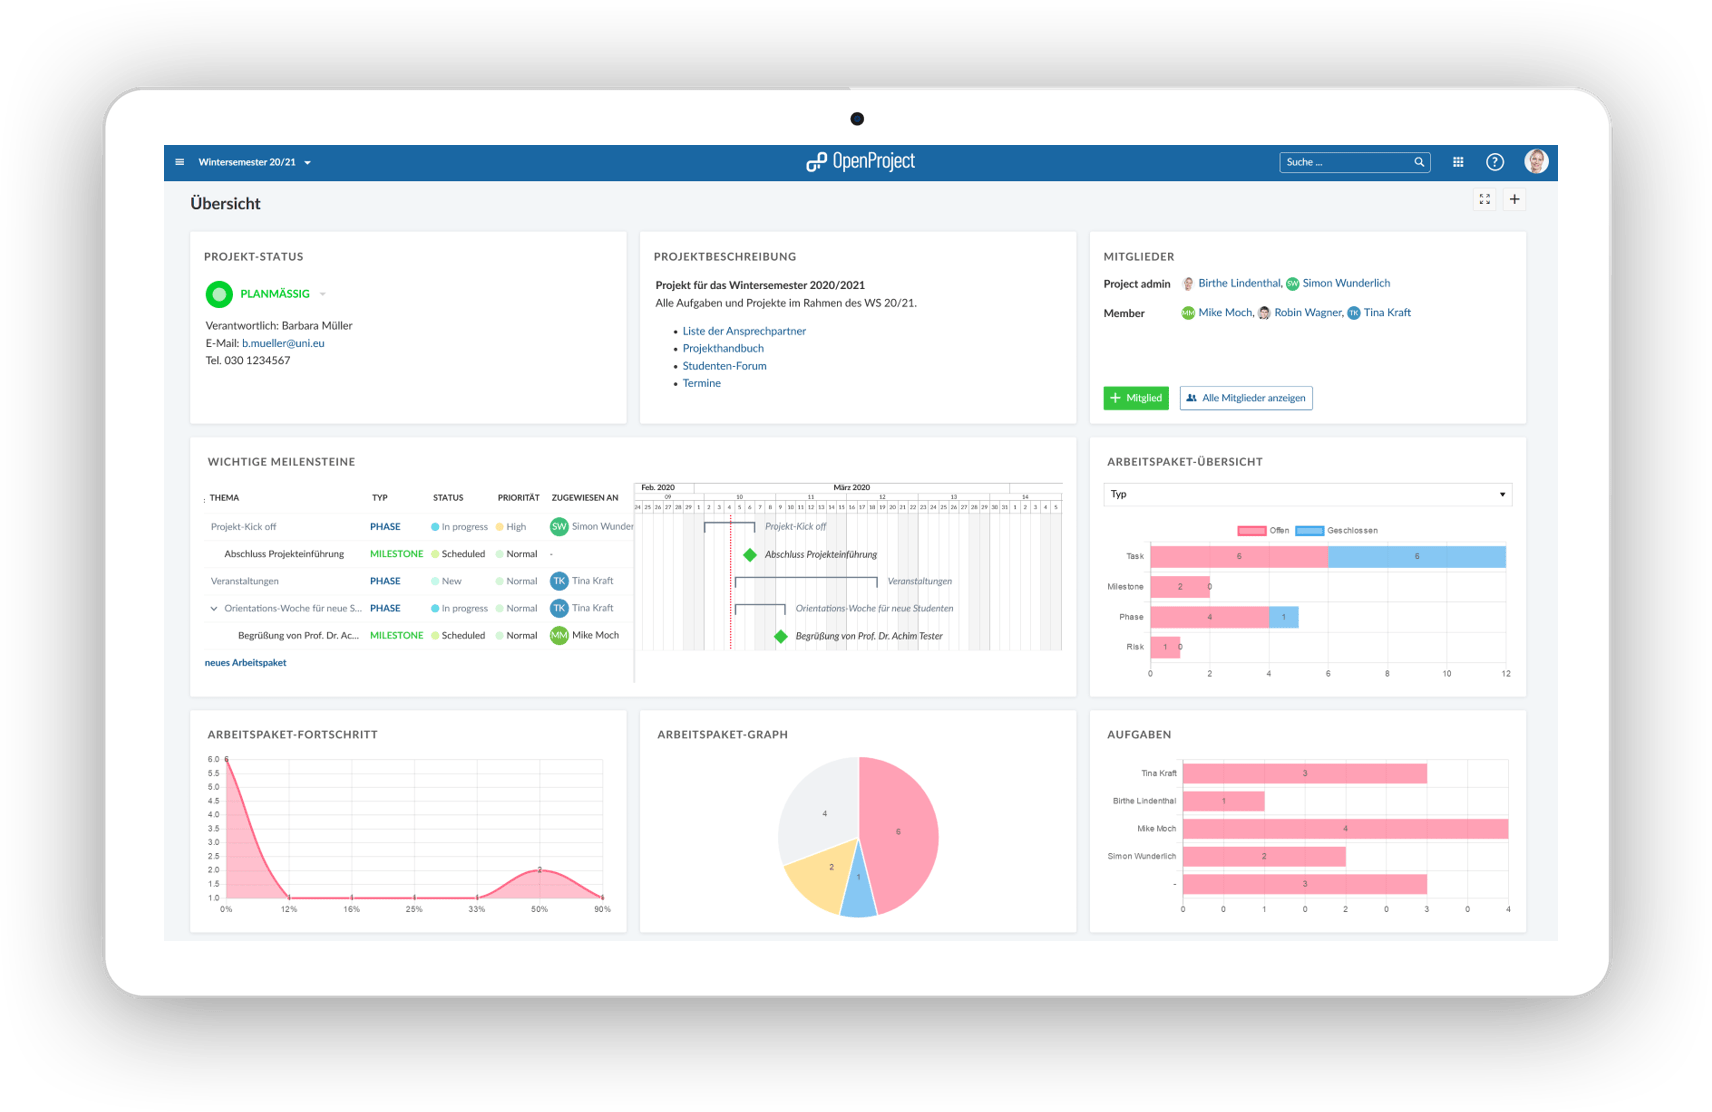The height and width of the screenshot is (1112, 1712).
Task: Add a widget with plus icon
Action: [x=1514, y=199]
